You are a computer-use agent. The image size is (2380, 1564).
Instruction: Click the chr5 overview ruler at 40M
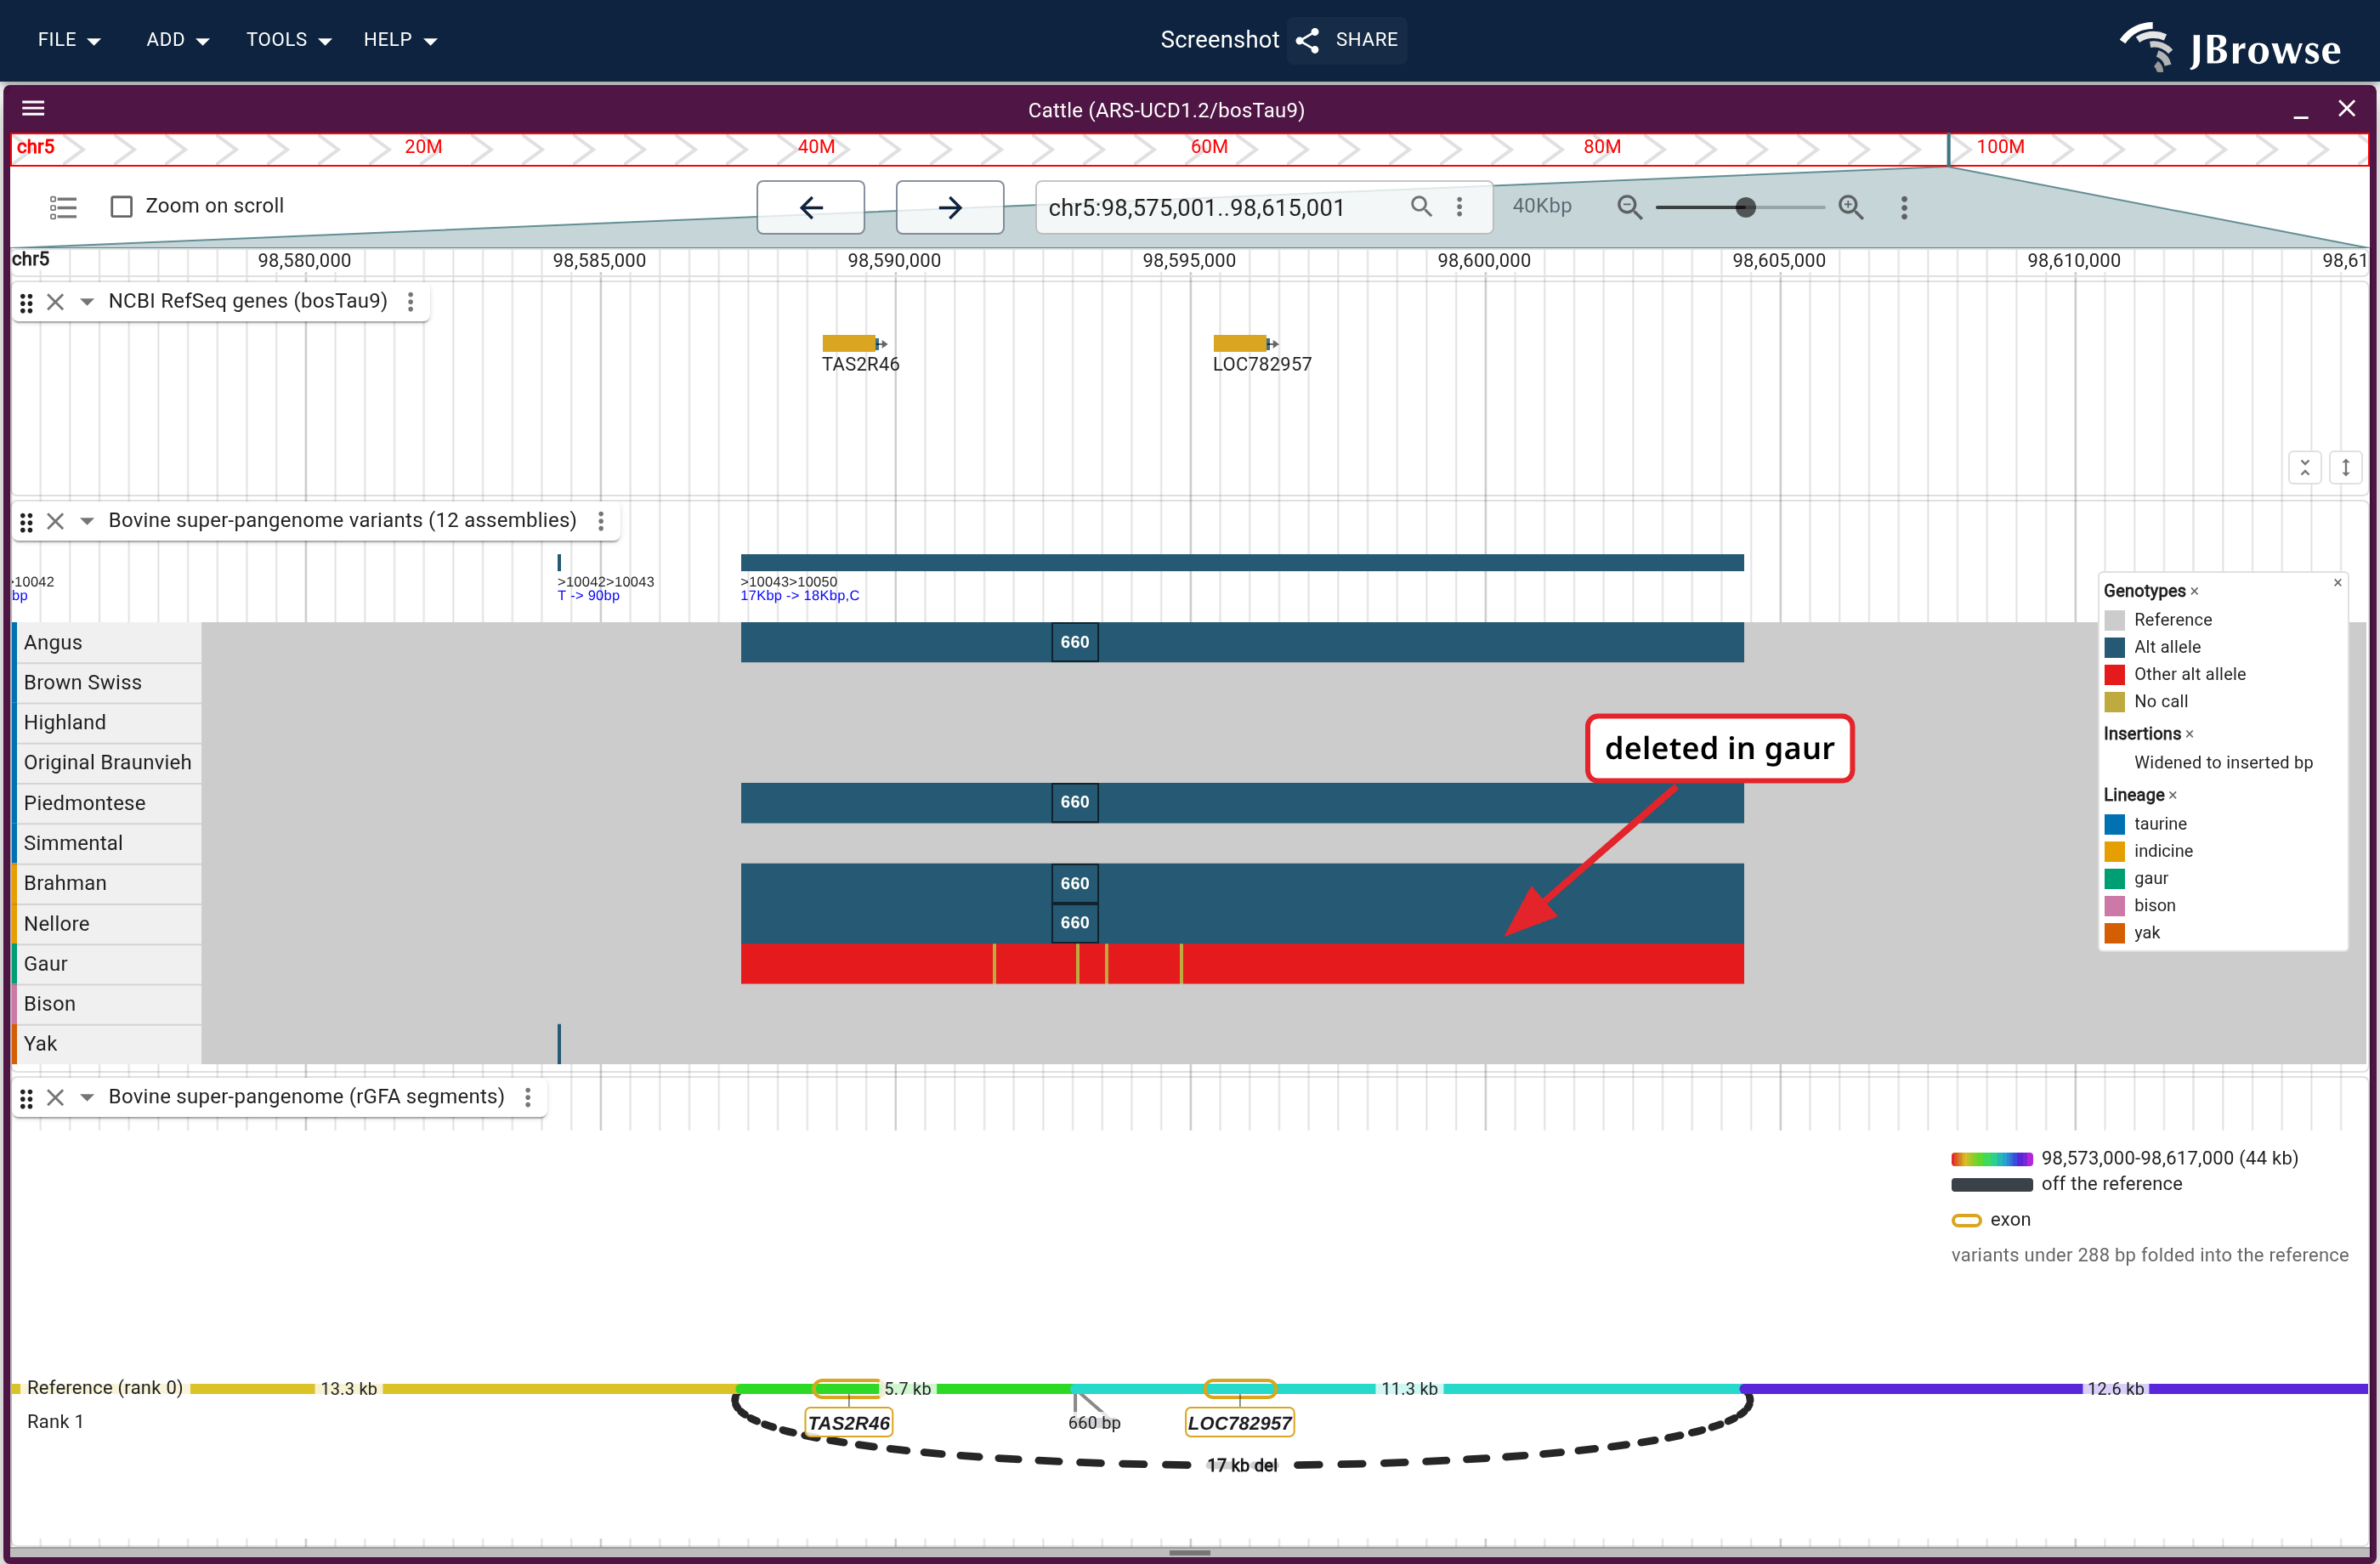[x=816, y=147]
